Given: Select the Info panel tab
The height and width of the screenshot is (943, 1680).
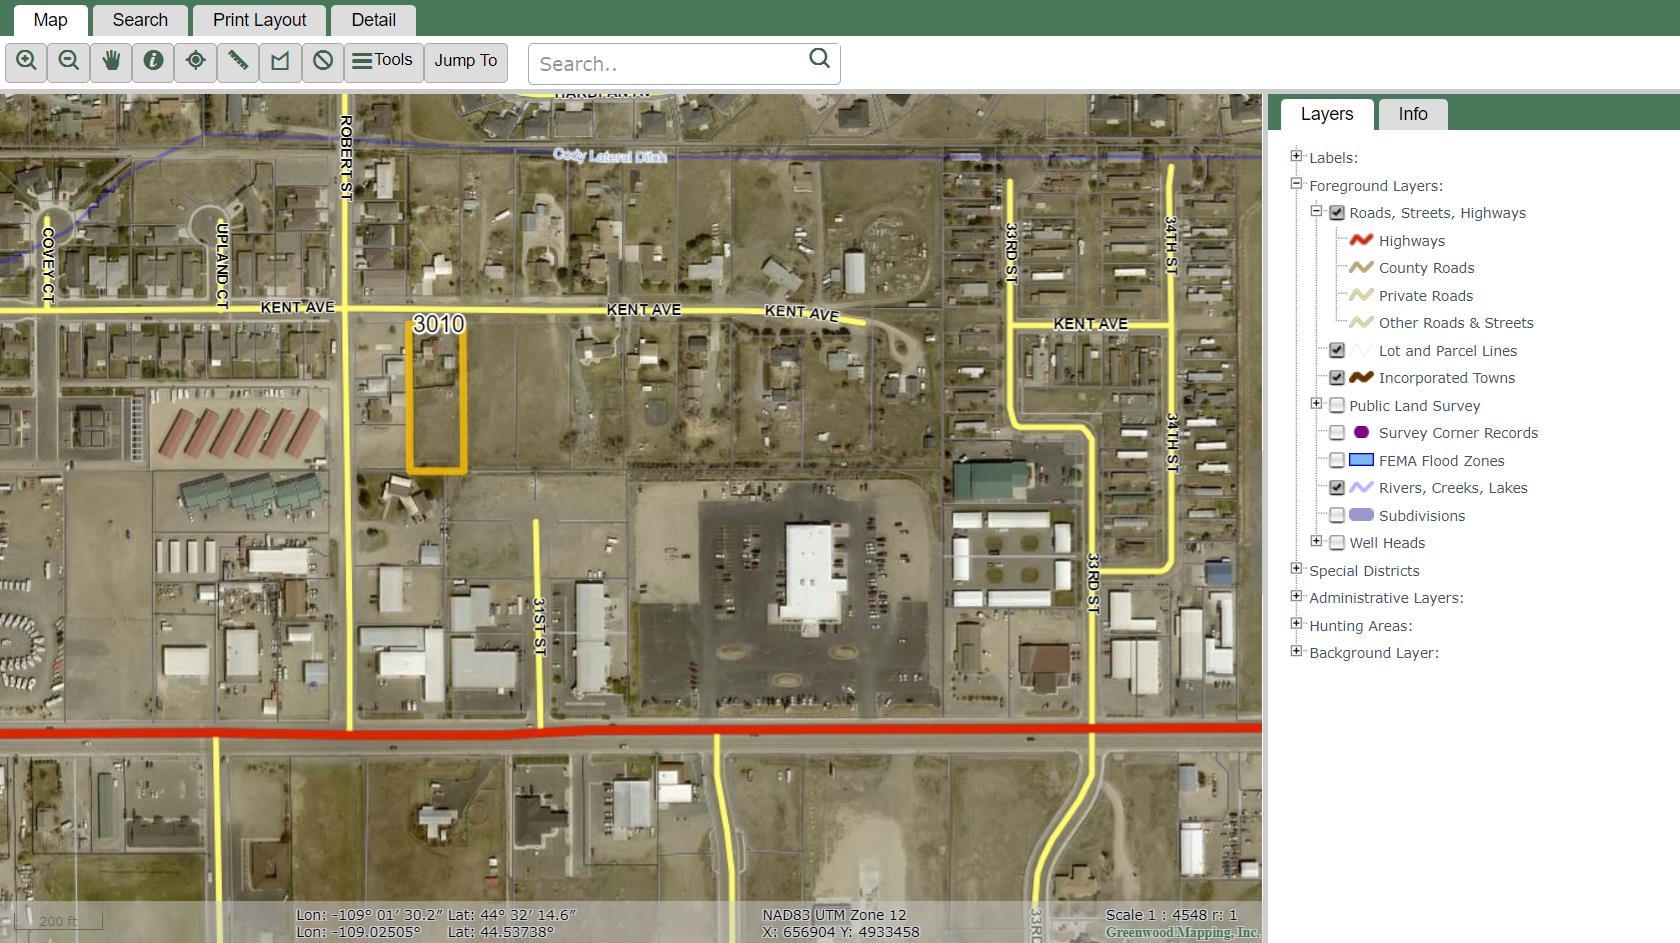Looking at the screenshot, I should tap(1413, 114).
